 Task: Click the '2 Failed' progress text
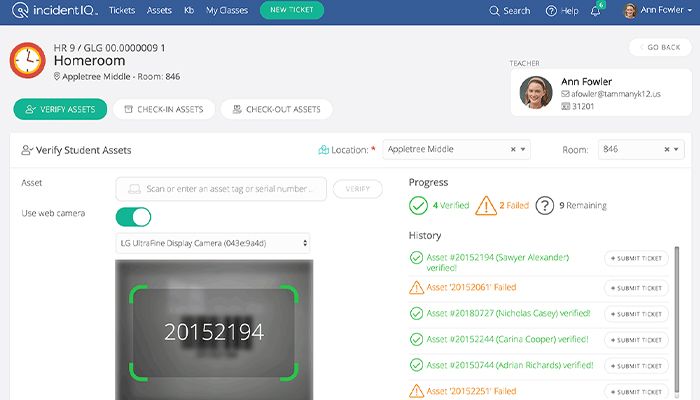514,205
